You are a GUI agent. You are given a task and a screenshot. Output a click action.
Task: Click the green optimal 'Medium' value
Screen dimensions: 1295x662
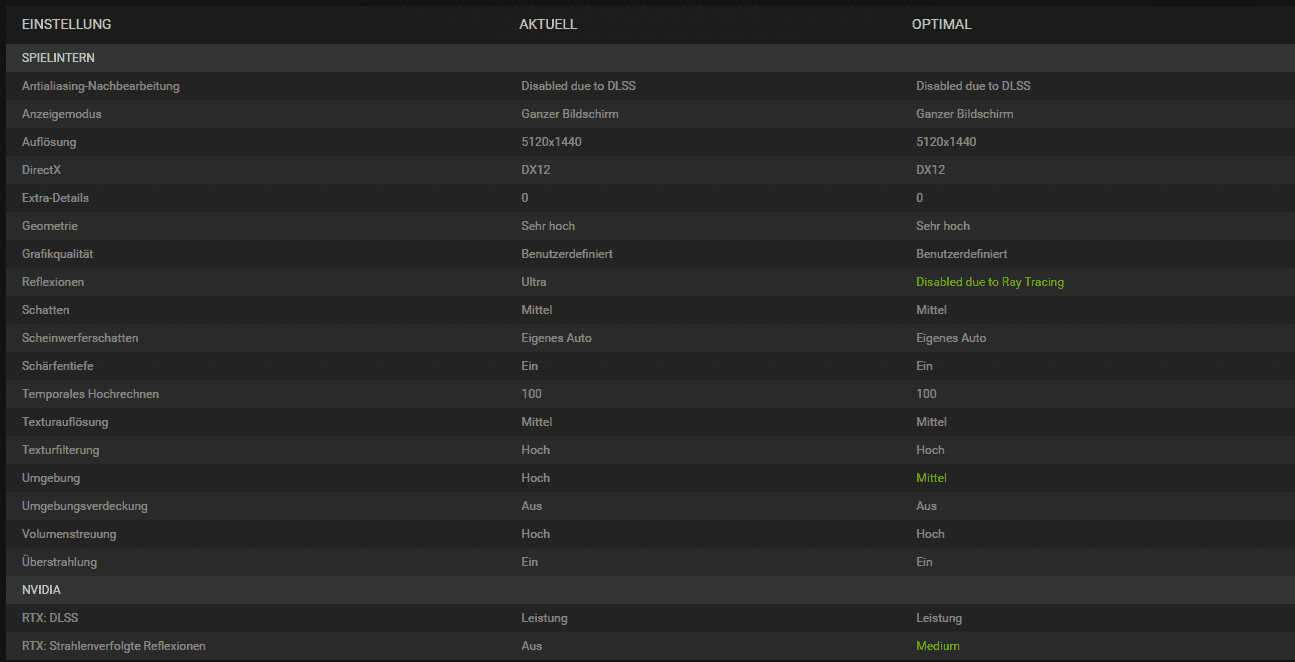click(937, 646)
